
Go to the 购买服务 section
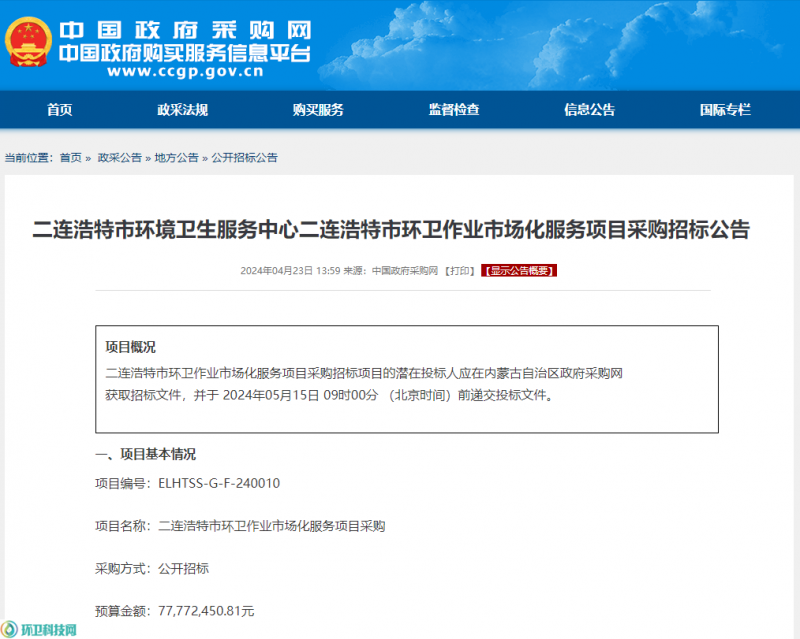coord(318,110)
